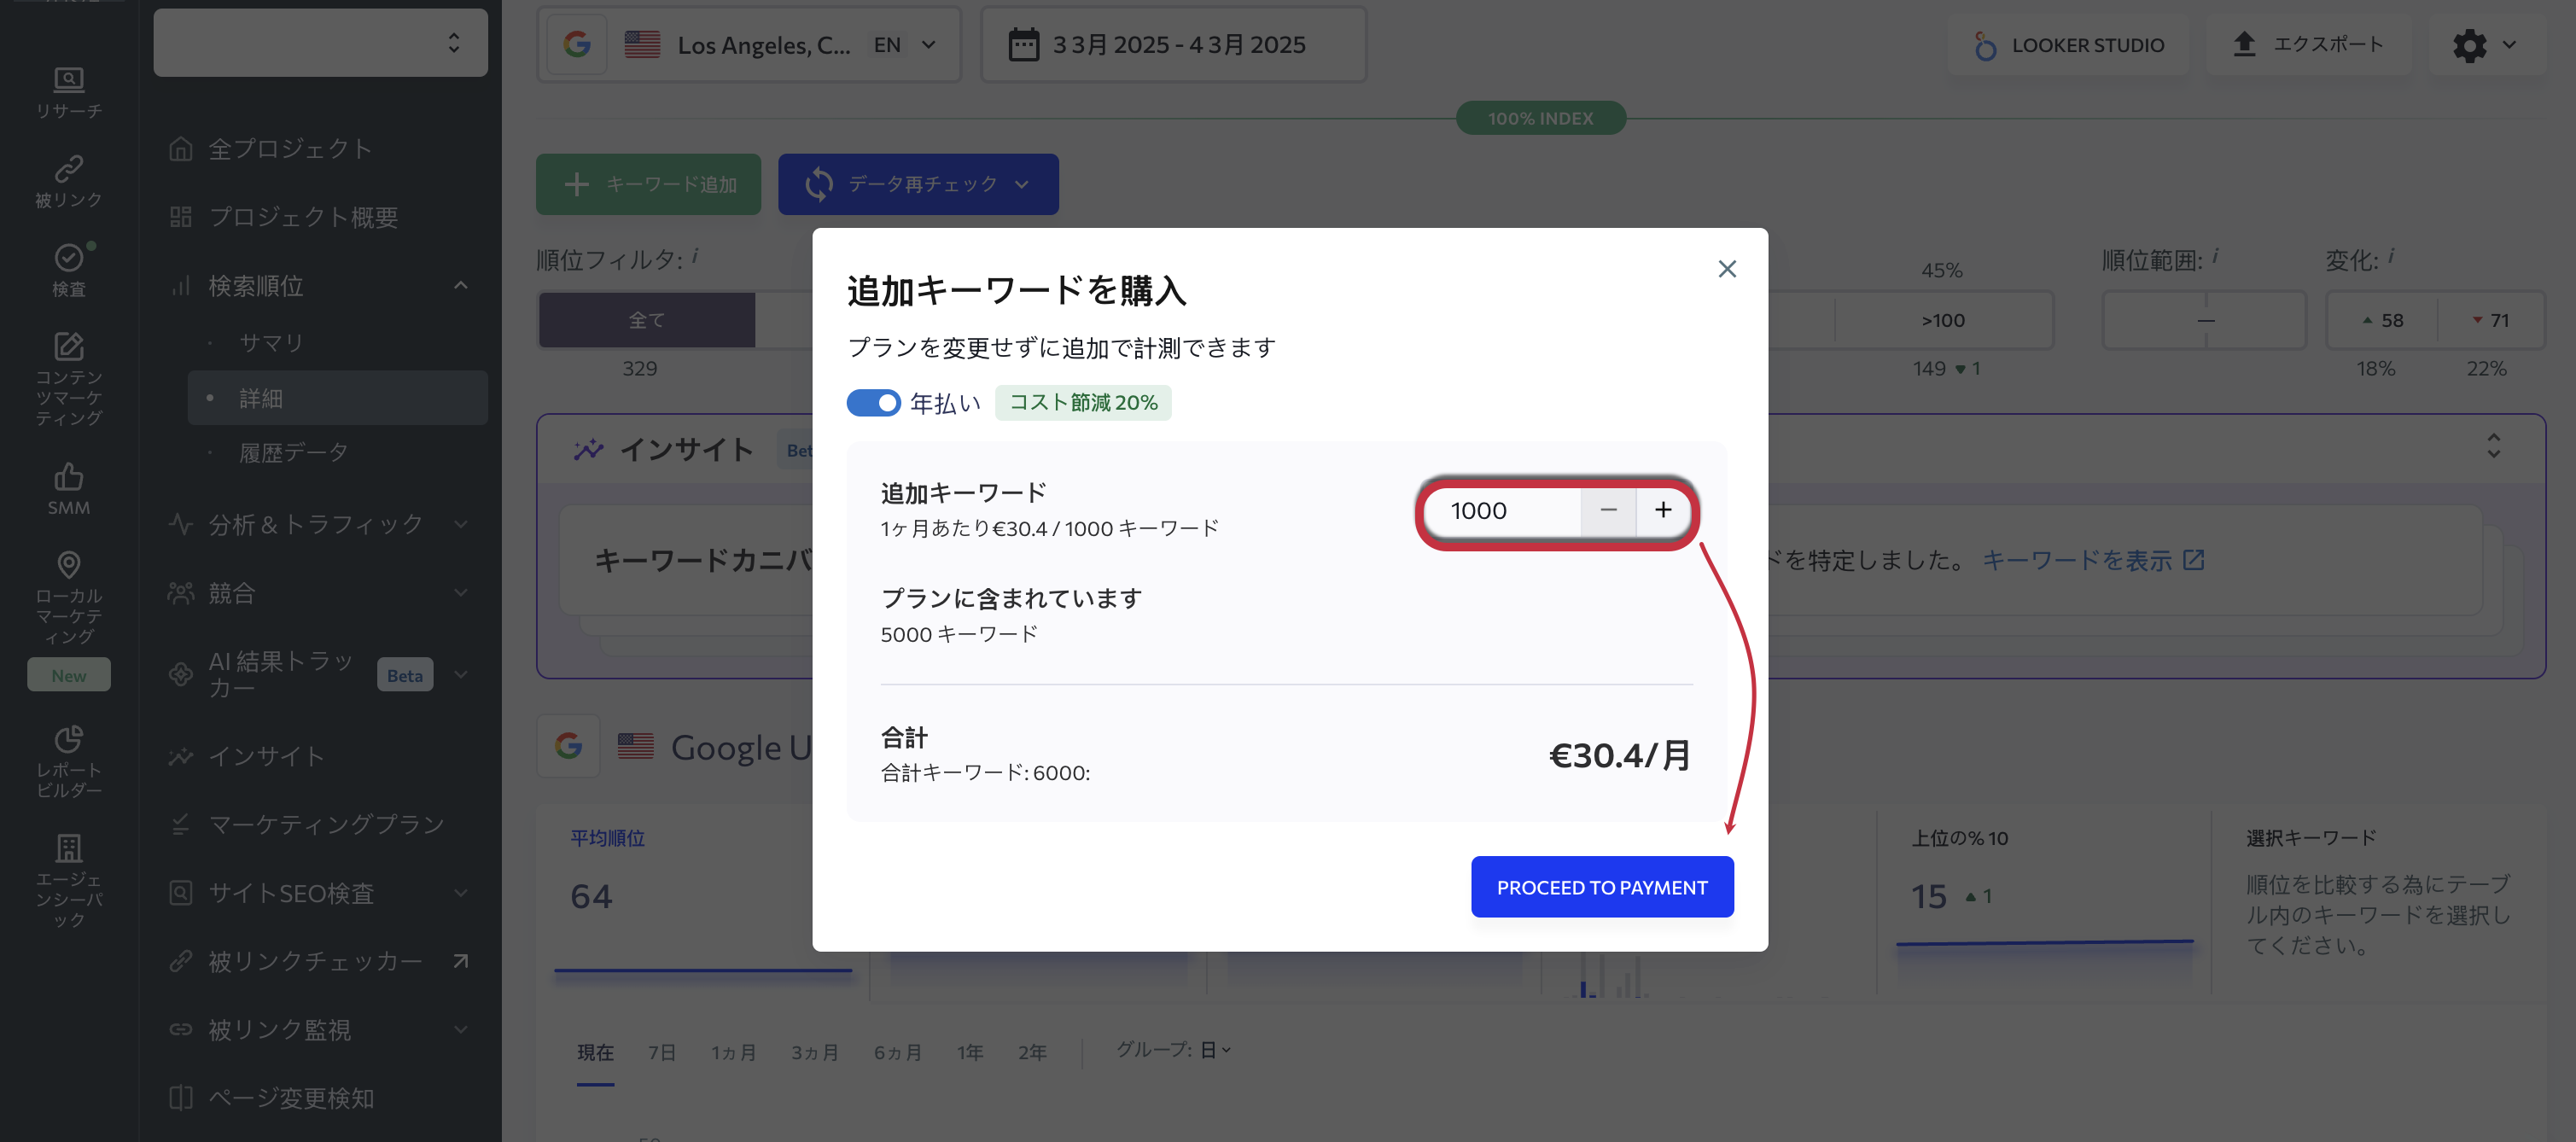Open the 被リンク backlinks sidebar icon

(68, 168)
